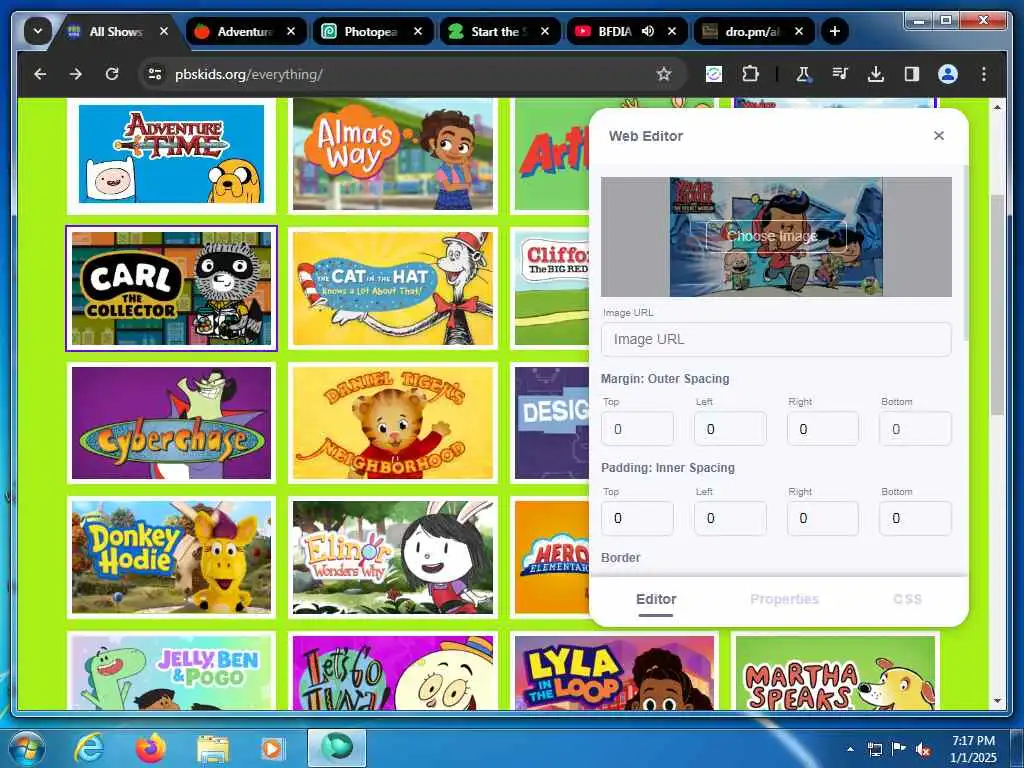
Task: Select the CSS tab in Web Editor
Action: coord(907,600)
